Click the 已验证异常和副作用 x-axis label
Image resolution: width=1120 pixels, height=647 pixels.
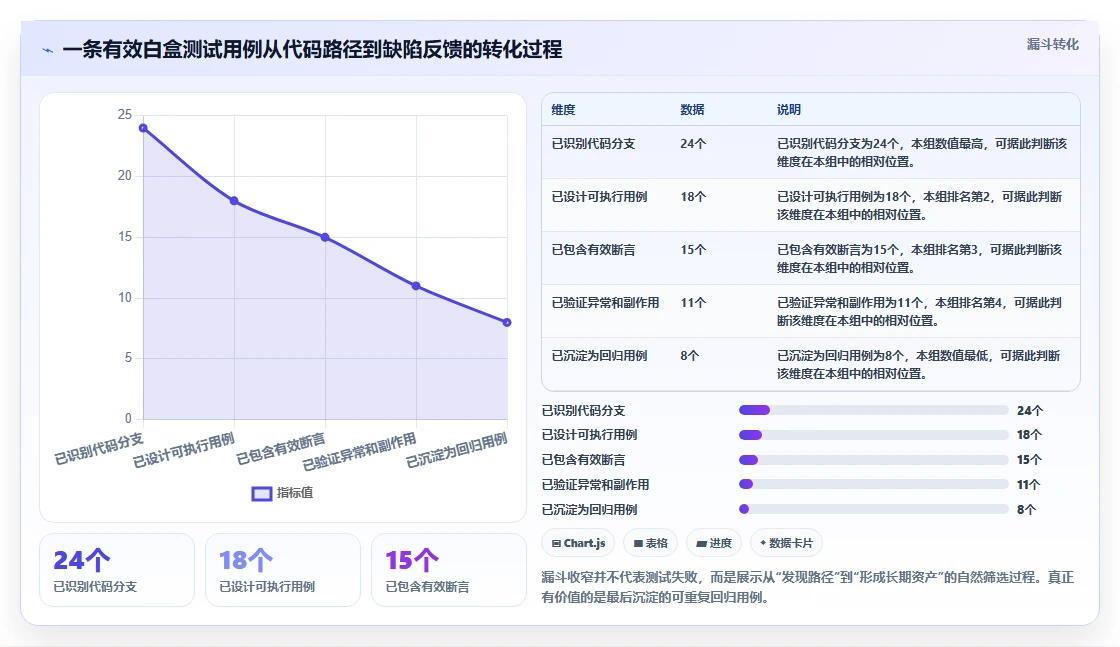359,451
